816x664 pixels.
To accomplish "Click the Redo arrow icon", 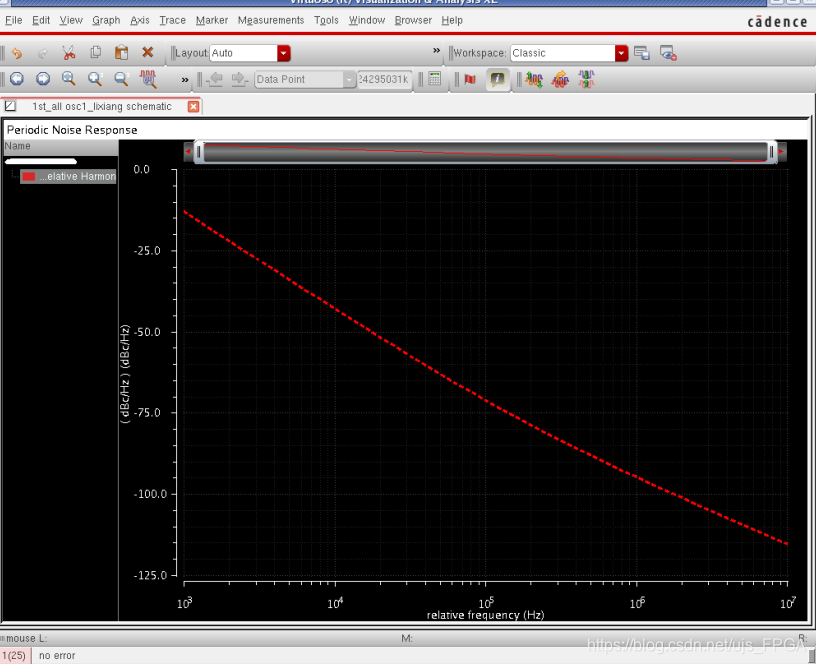I will [43, 53].
